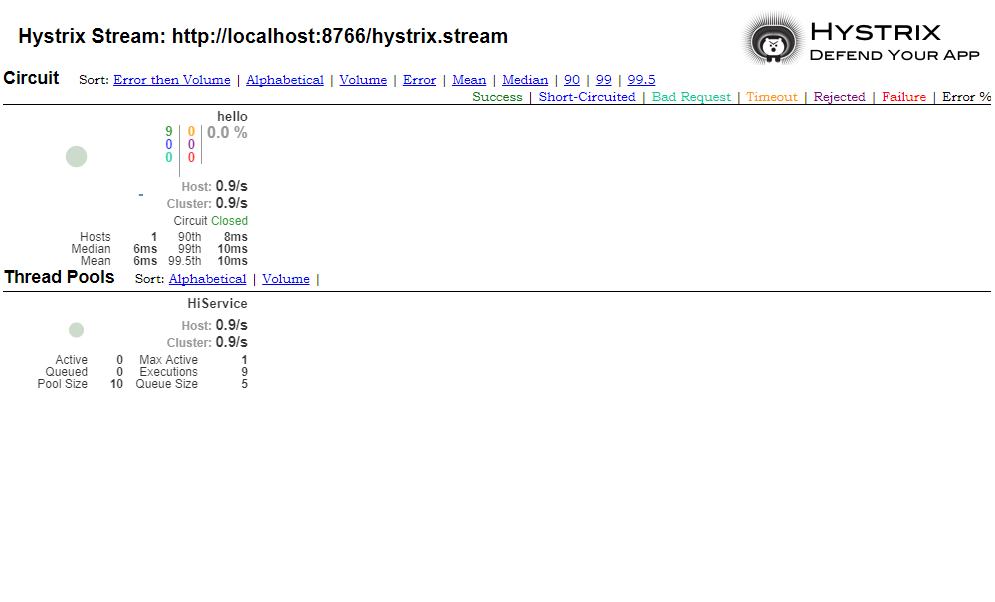Click the hello circuit health circle
995x602 pixels.
point(76,156)
